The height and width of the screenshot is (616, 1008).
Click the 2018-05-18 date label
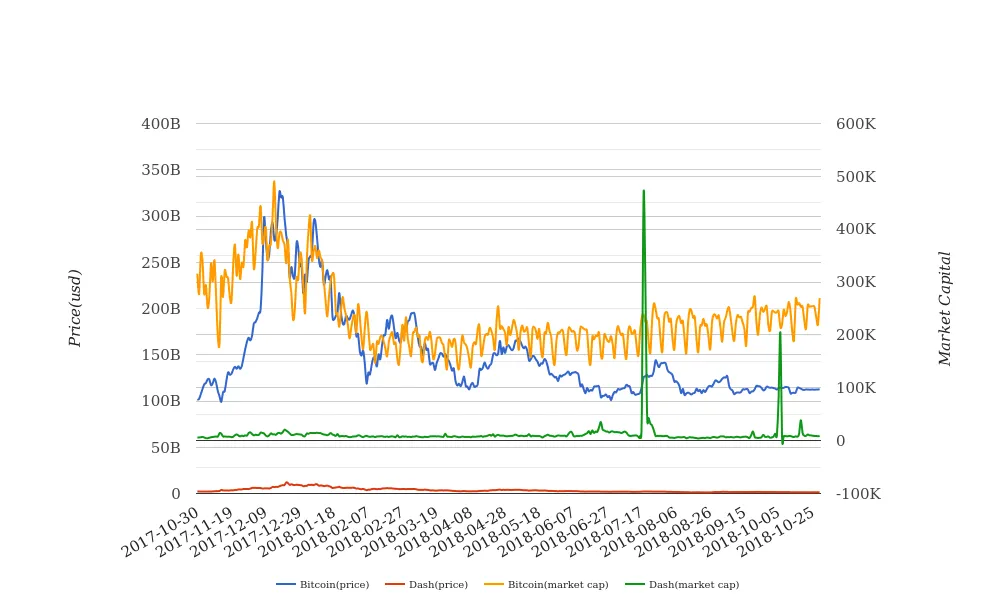[x=503, y=531]
